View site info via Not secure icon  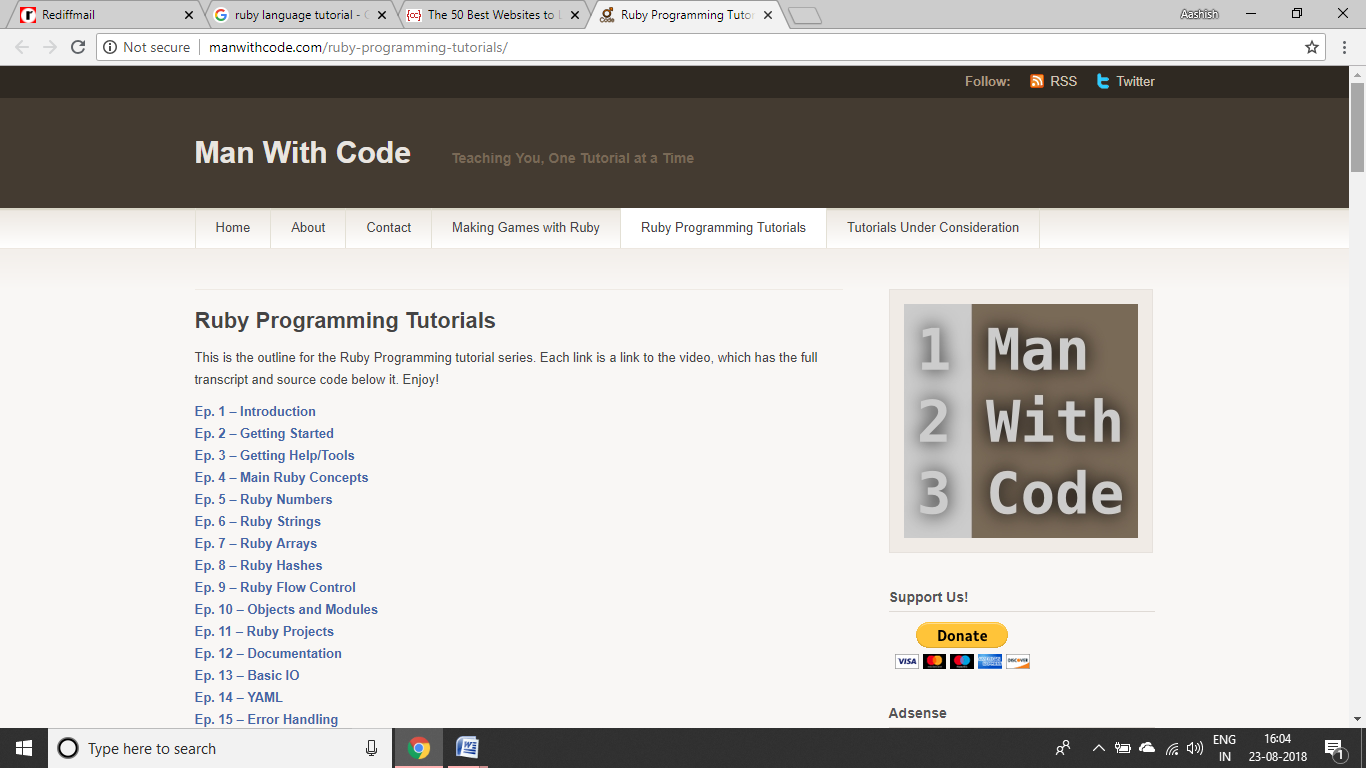110,47
